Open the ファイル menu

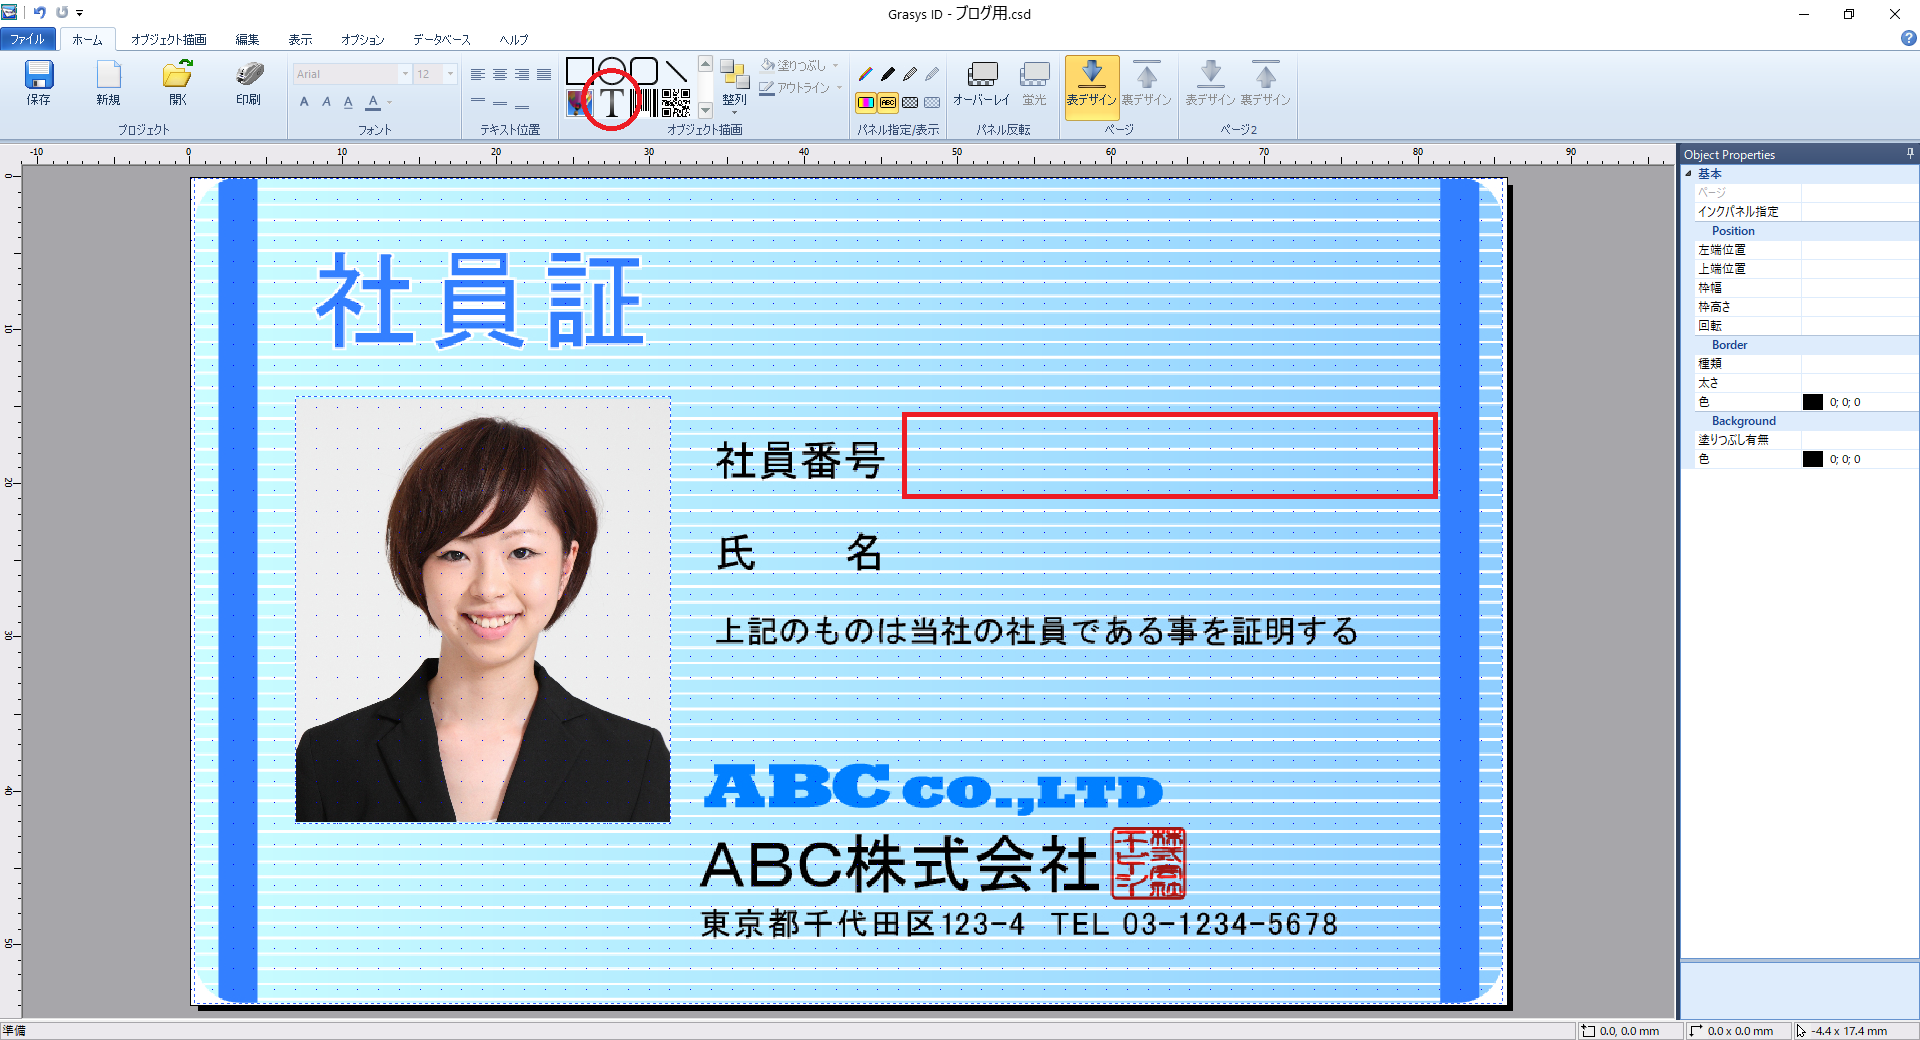[28, 39]
